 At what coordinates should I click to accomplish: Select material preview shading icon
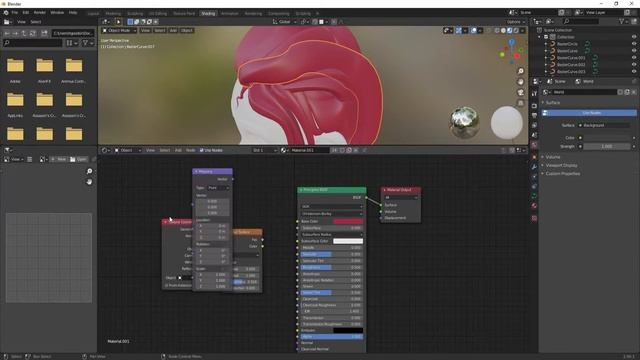click(x=510, y=31)
